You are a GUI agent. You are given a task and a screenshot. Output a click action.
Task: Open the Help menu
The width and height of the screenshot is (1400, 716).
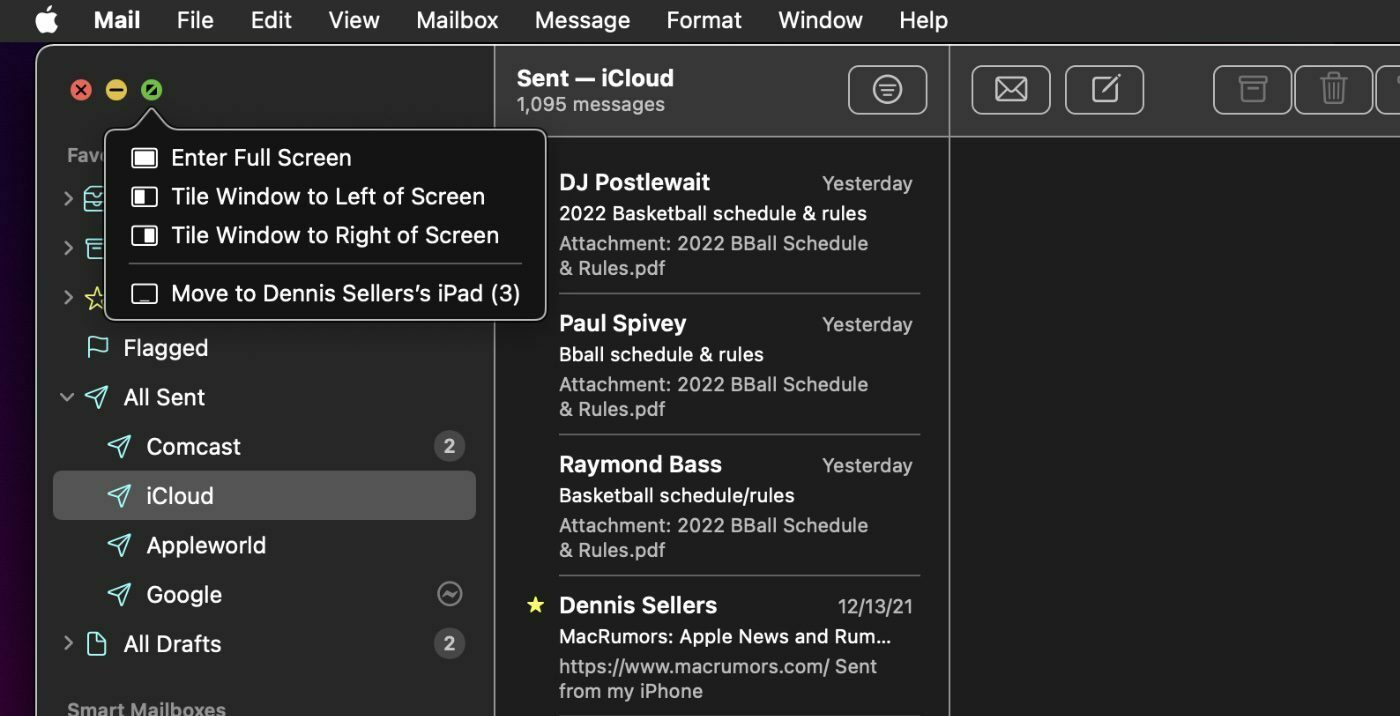tap(923, 20)
